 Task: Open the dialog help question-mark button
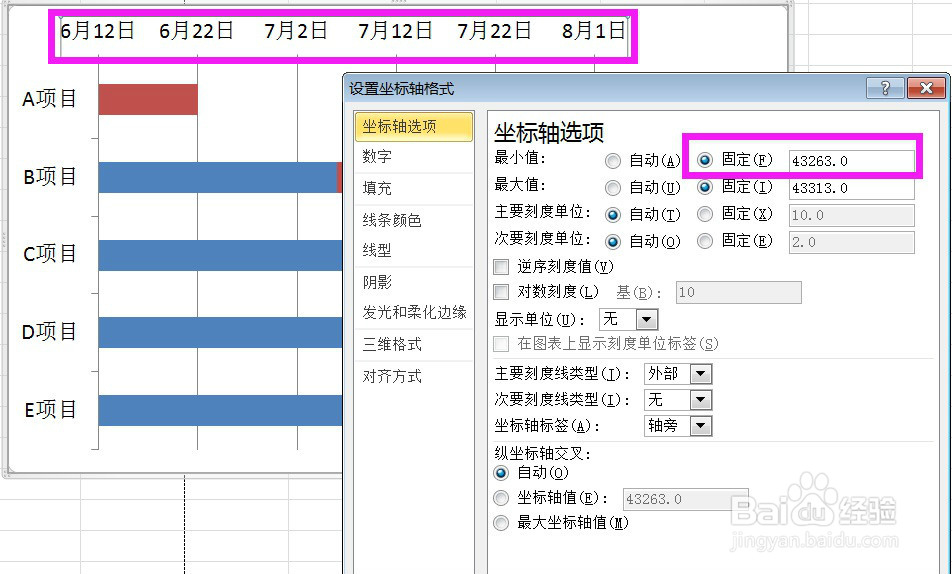pyautogui.click(x=885, y=88)
